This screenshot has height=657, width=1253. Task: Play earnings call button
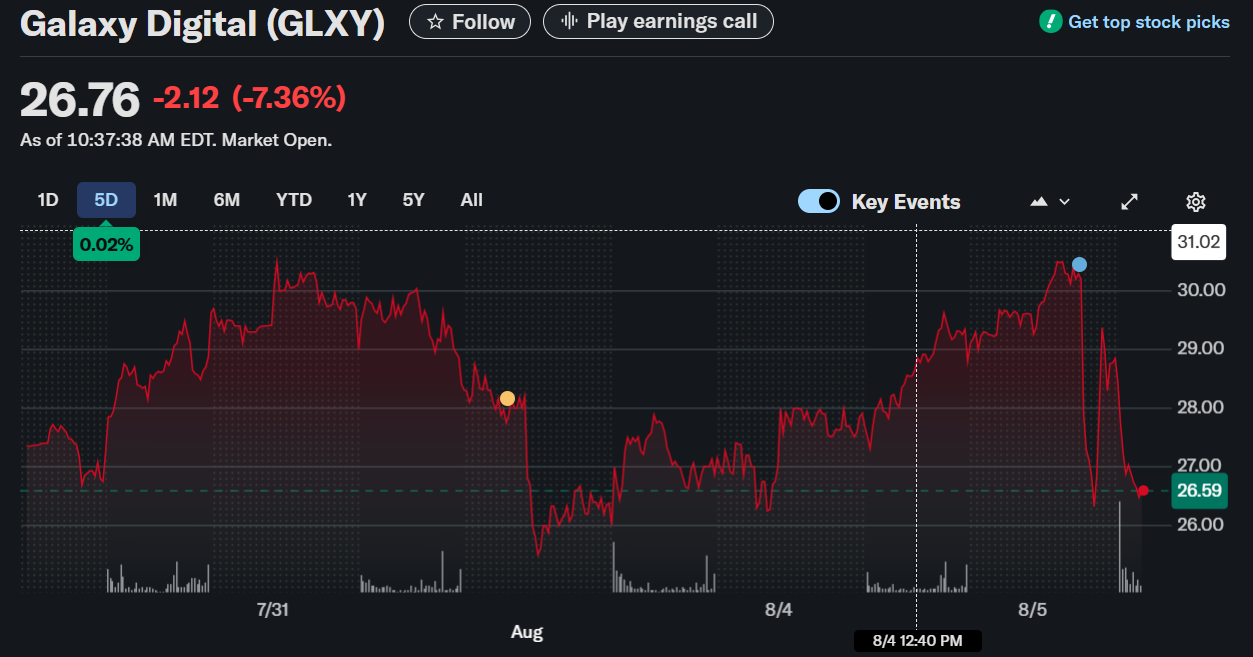point(658,21)
